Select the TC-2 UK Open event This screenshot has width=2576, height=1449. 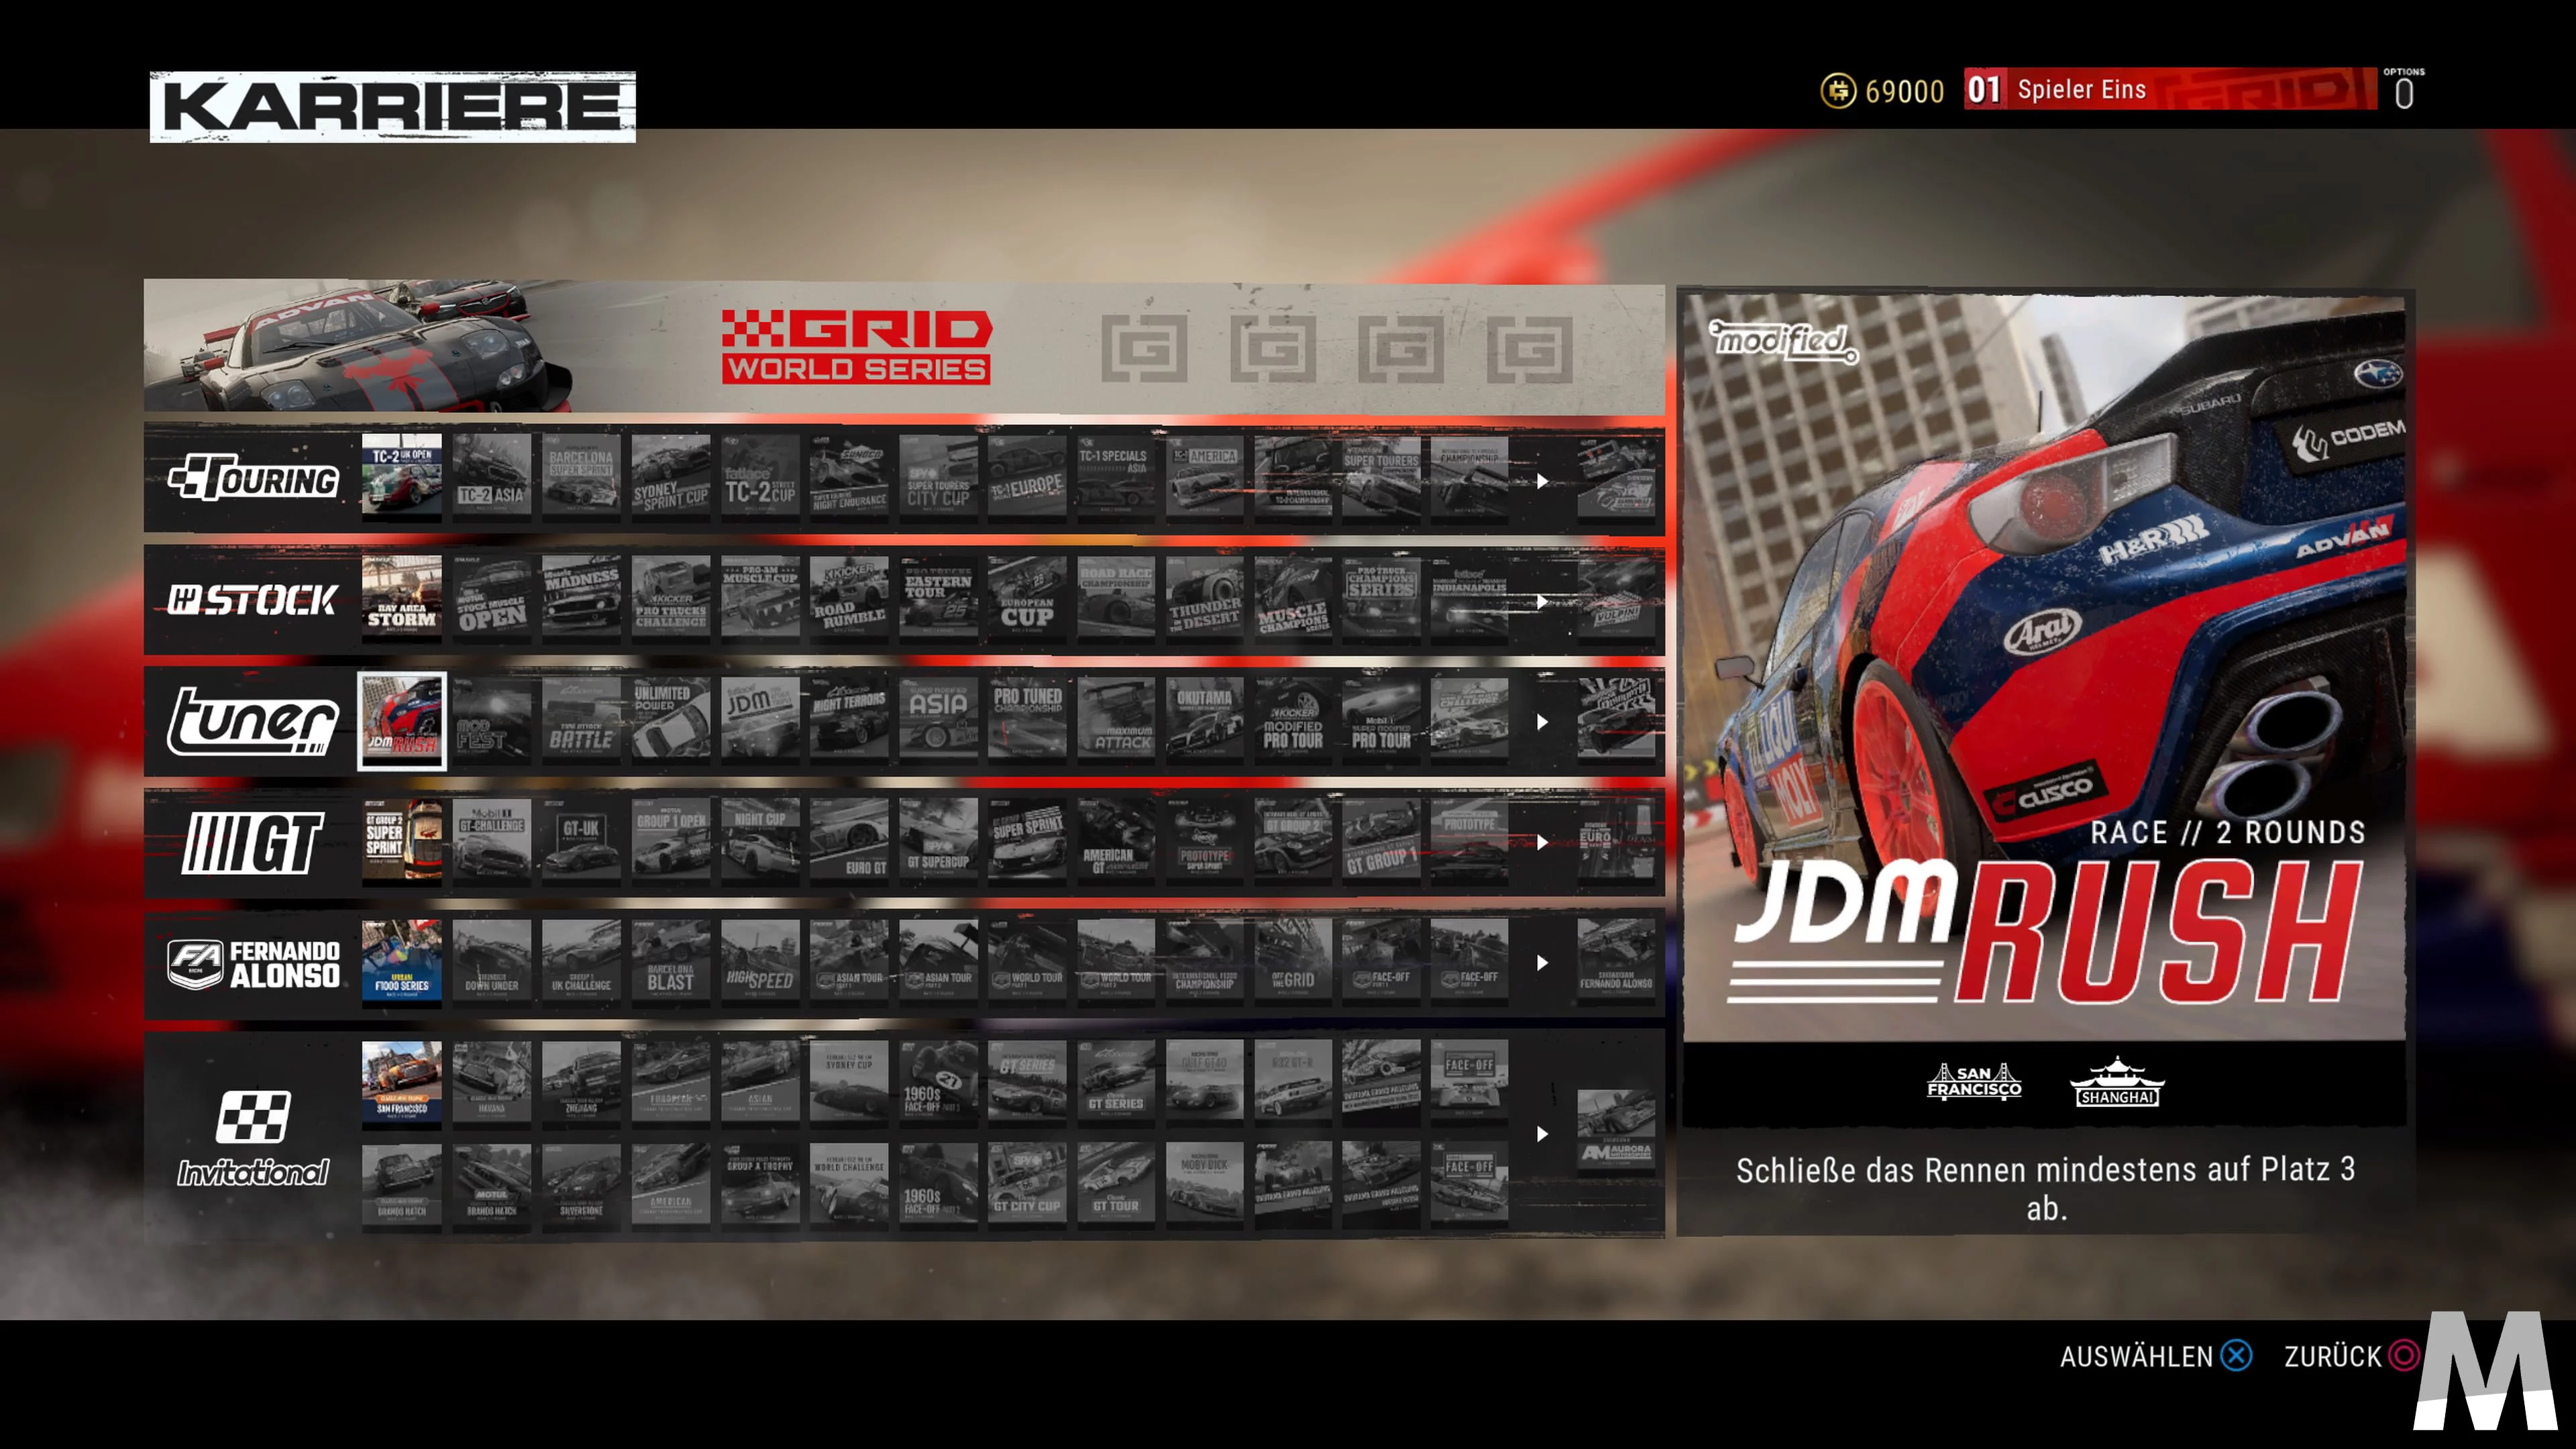coord(401,478)
